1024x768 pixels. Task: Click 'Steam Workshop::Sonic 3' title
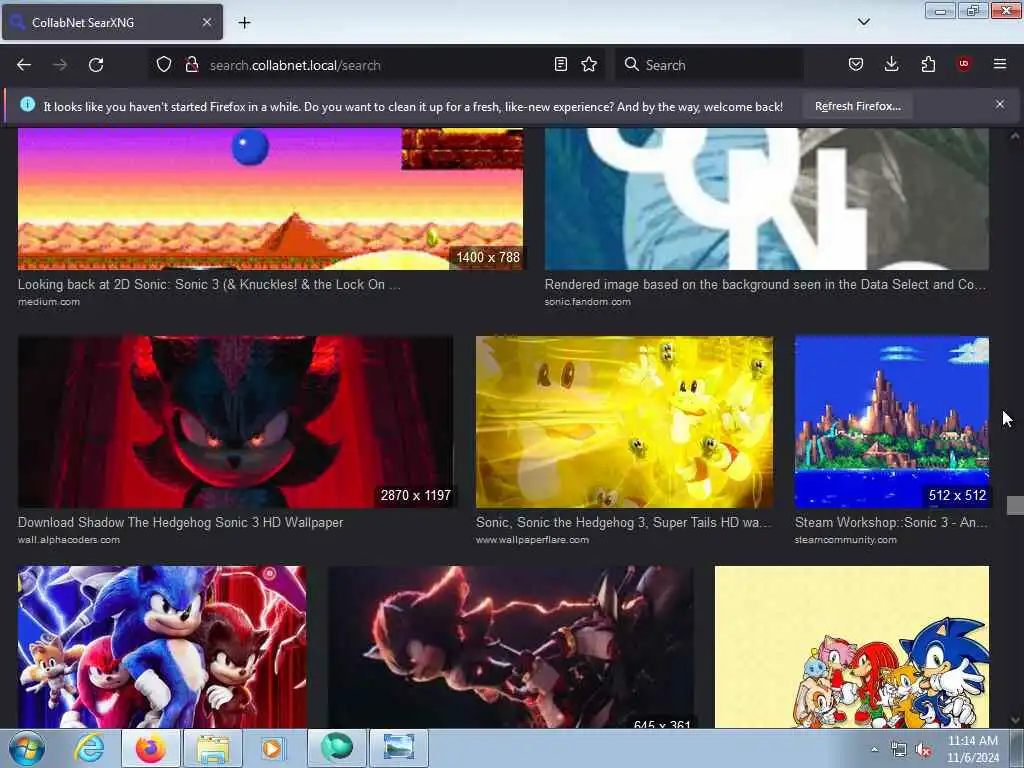[x=891, y=522]
